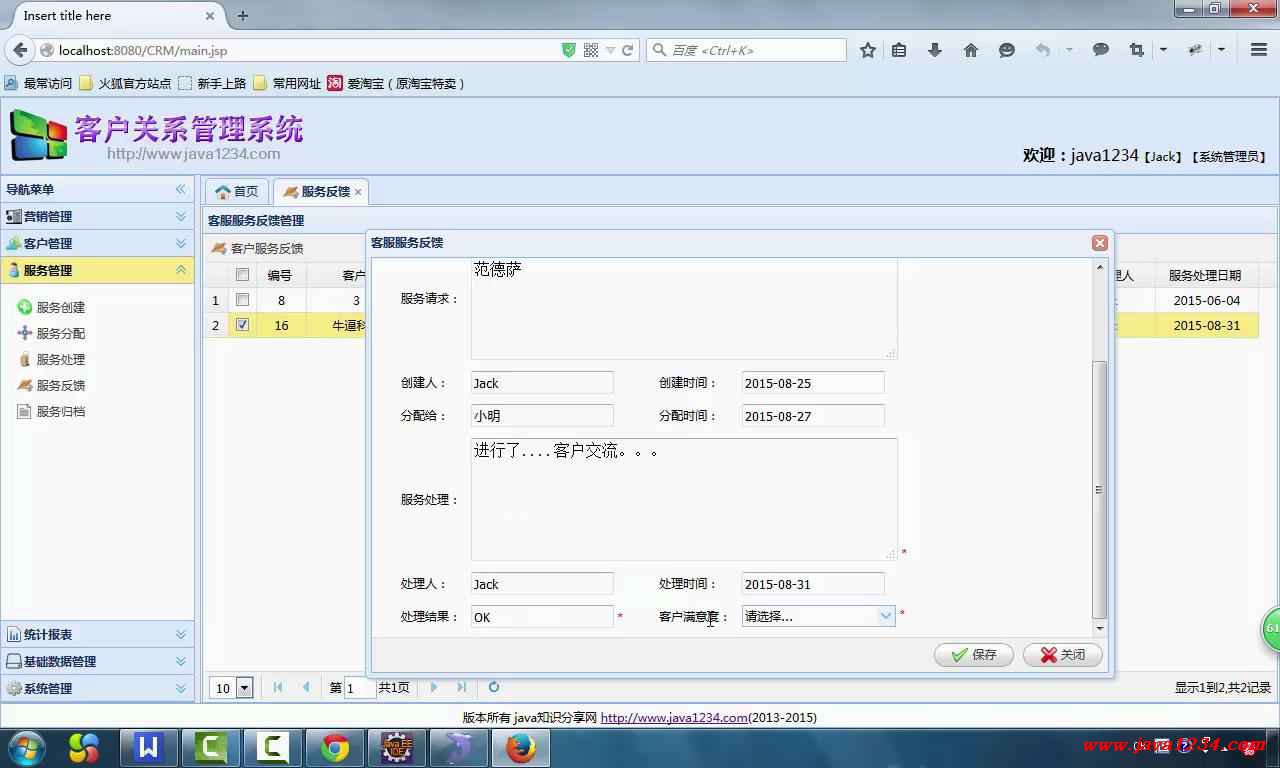Click the 处理结果 input field

pyautogui.click(x=542, y=617)
